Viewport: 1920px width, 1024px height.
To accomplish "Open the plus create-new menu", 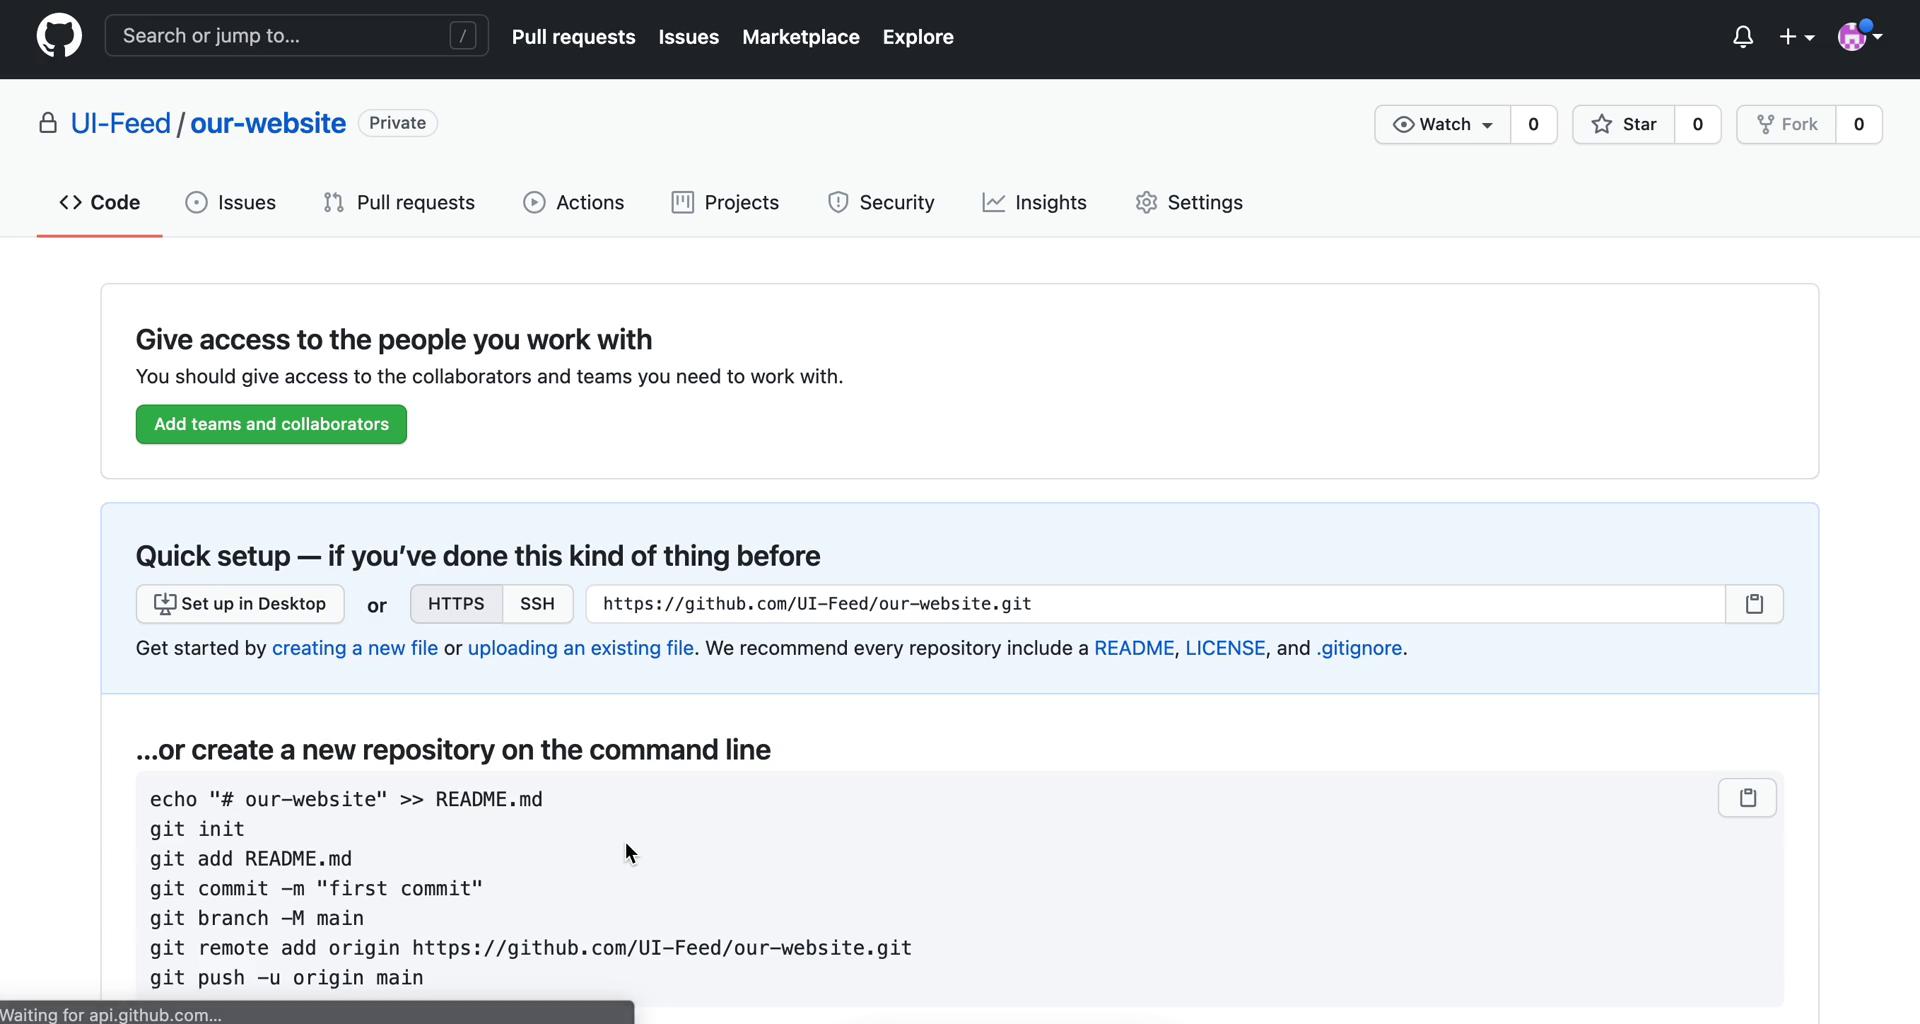I will tap(1797, 37).
